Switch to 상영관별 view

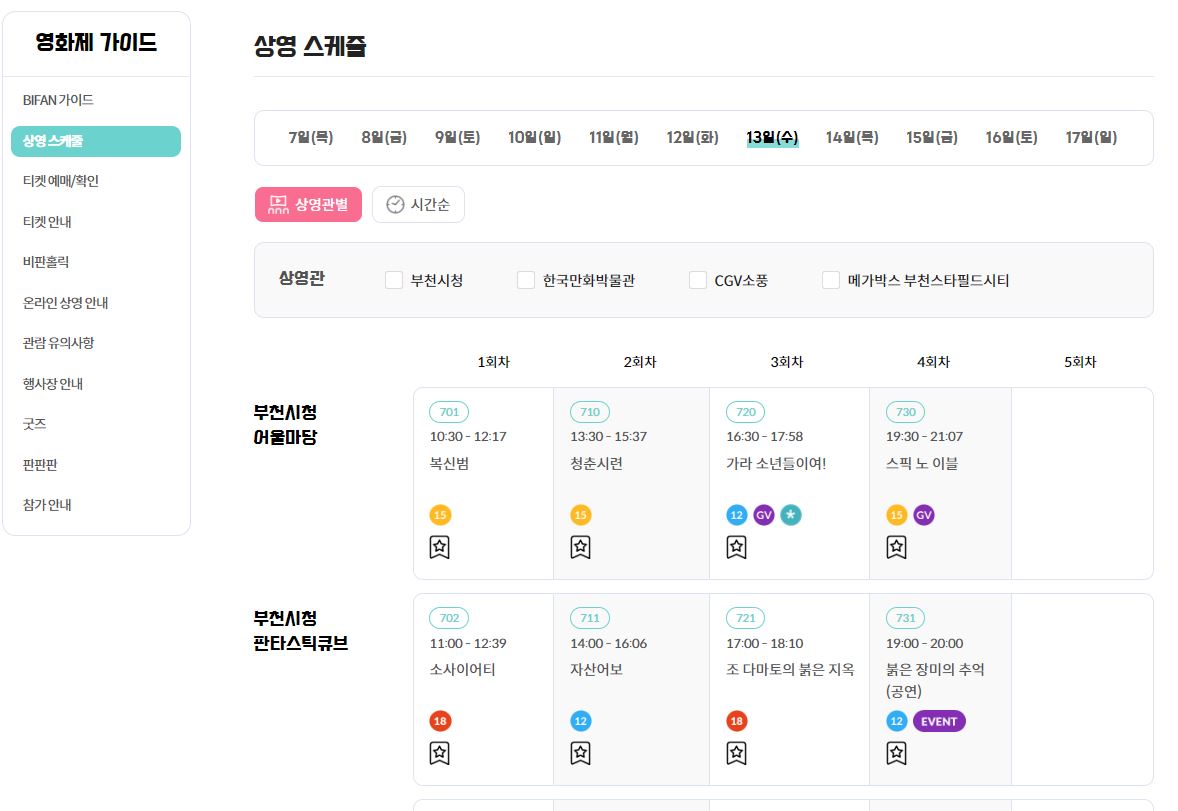pyautogui.click(x=308, y=204)
